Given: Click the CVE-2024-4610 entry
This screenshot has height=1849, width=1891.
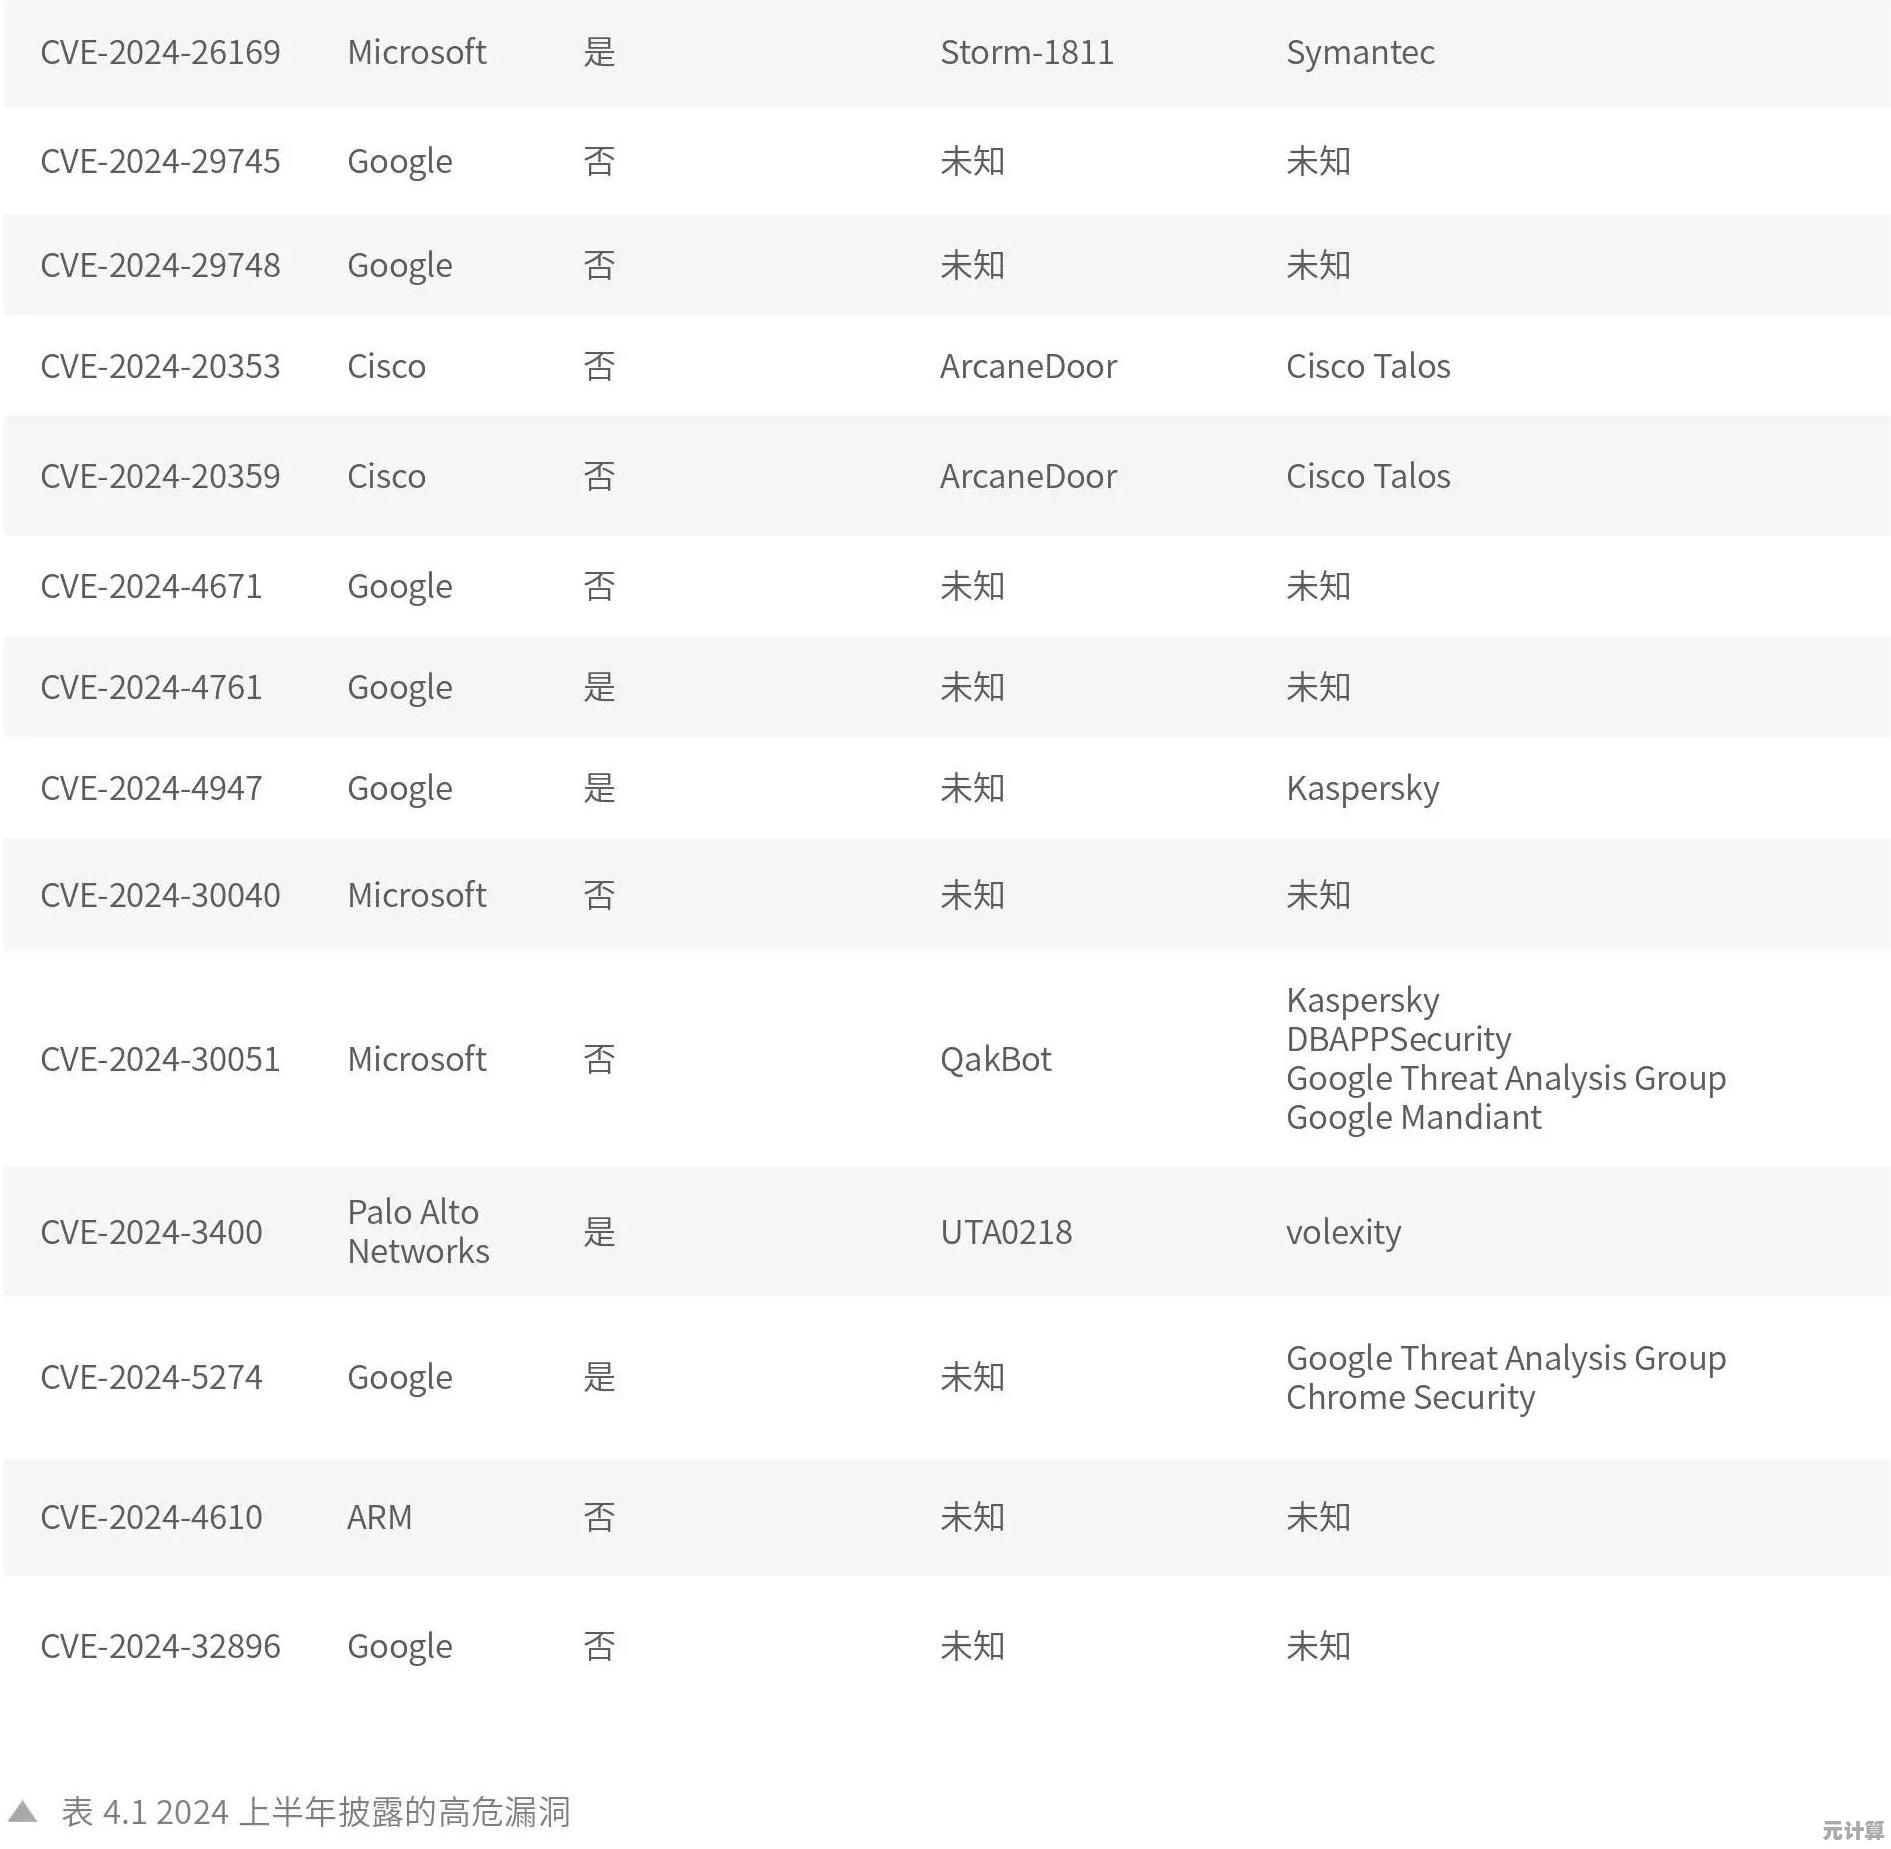Looking at the screenshot, I should click(151, 1517).
